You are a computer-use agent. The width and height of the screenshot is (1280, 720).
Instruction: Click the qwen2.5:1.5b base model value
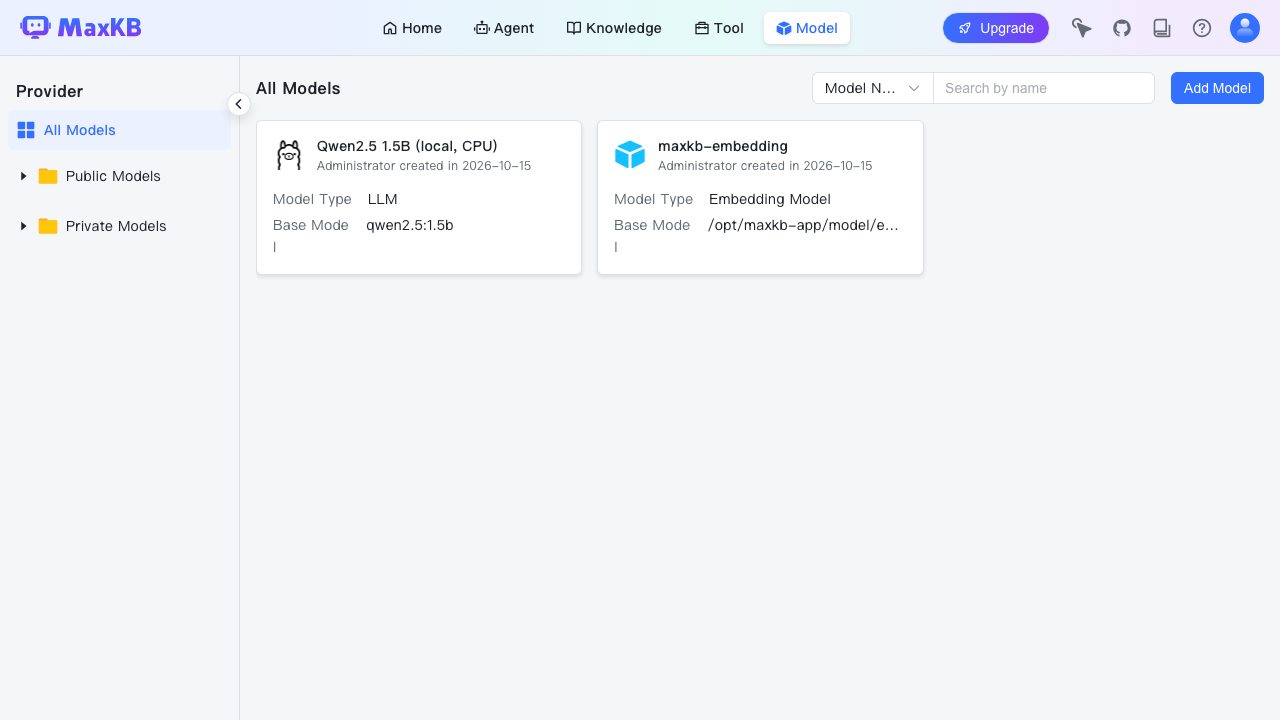[410, 225]
